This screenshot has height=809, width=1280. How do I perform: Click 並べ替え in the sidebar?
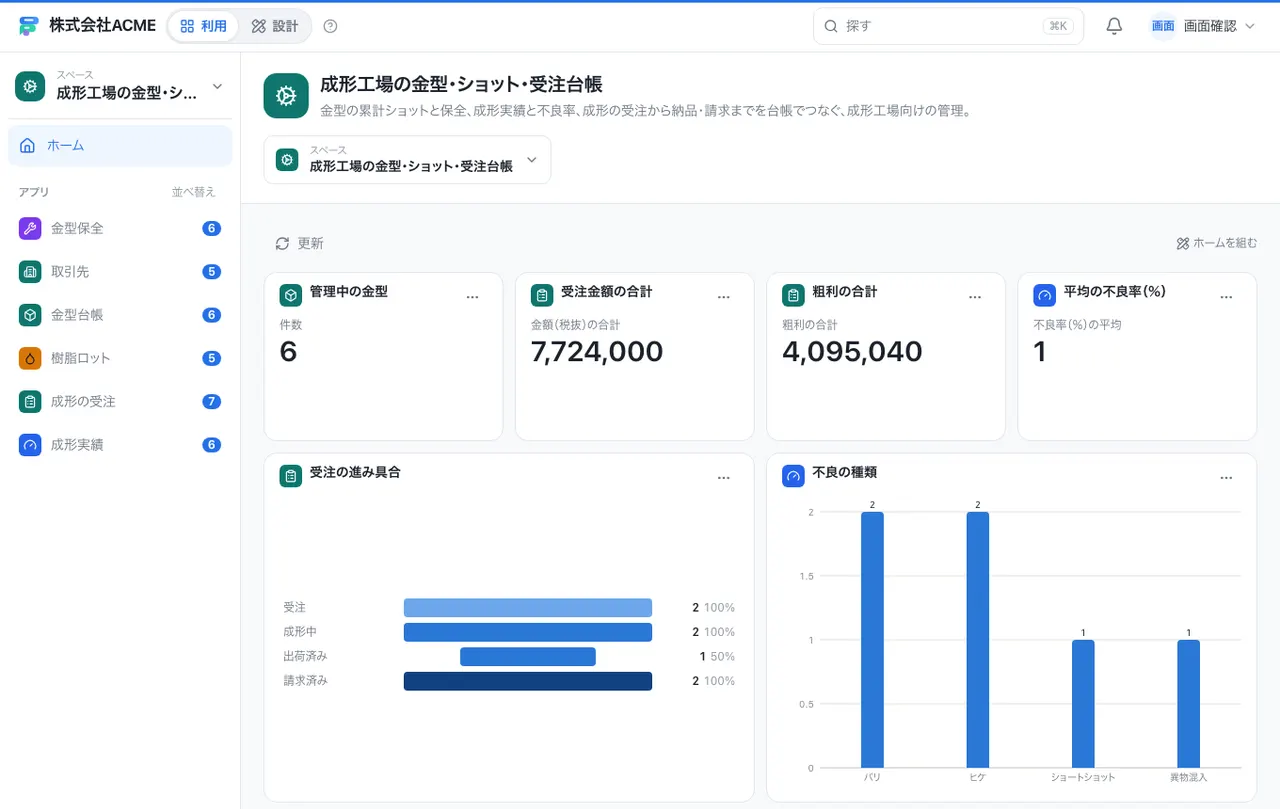pos(193,192)
